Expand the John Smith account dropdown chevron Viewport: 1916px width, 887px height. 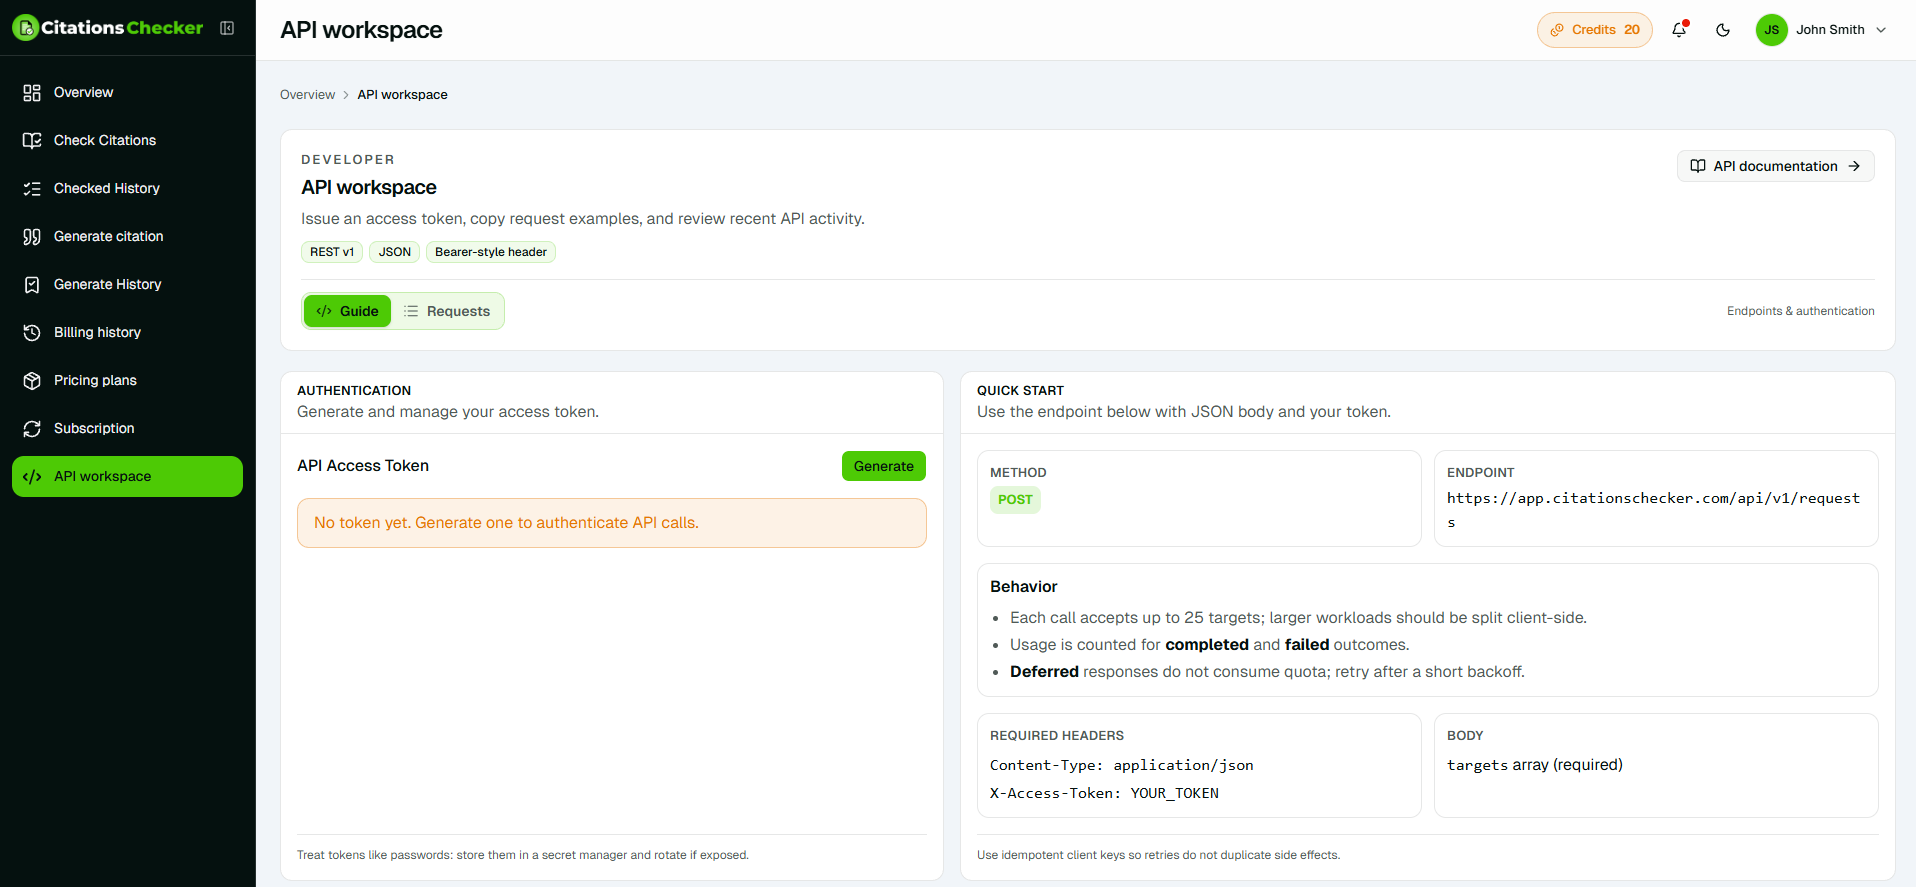click(1881, 30)
